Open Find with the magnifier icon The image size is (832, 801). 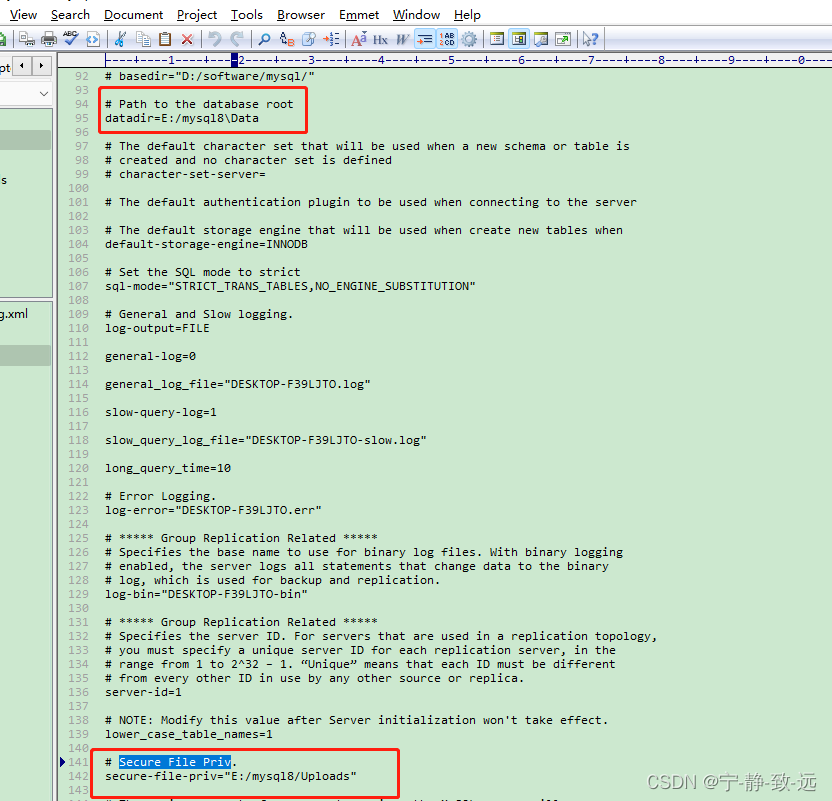click(264, 39)
